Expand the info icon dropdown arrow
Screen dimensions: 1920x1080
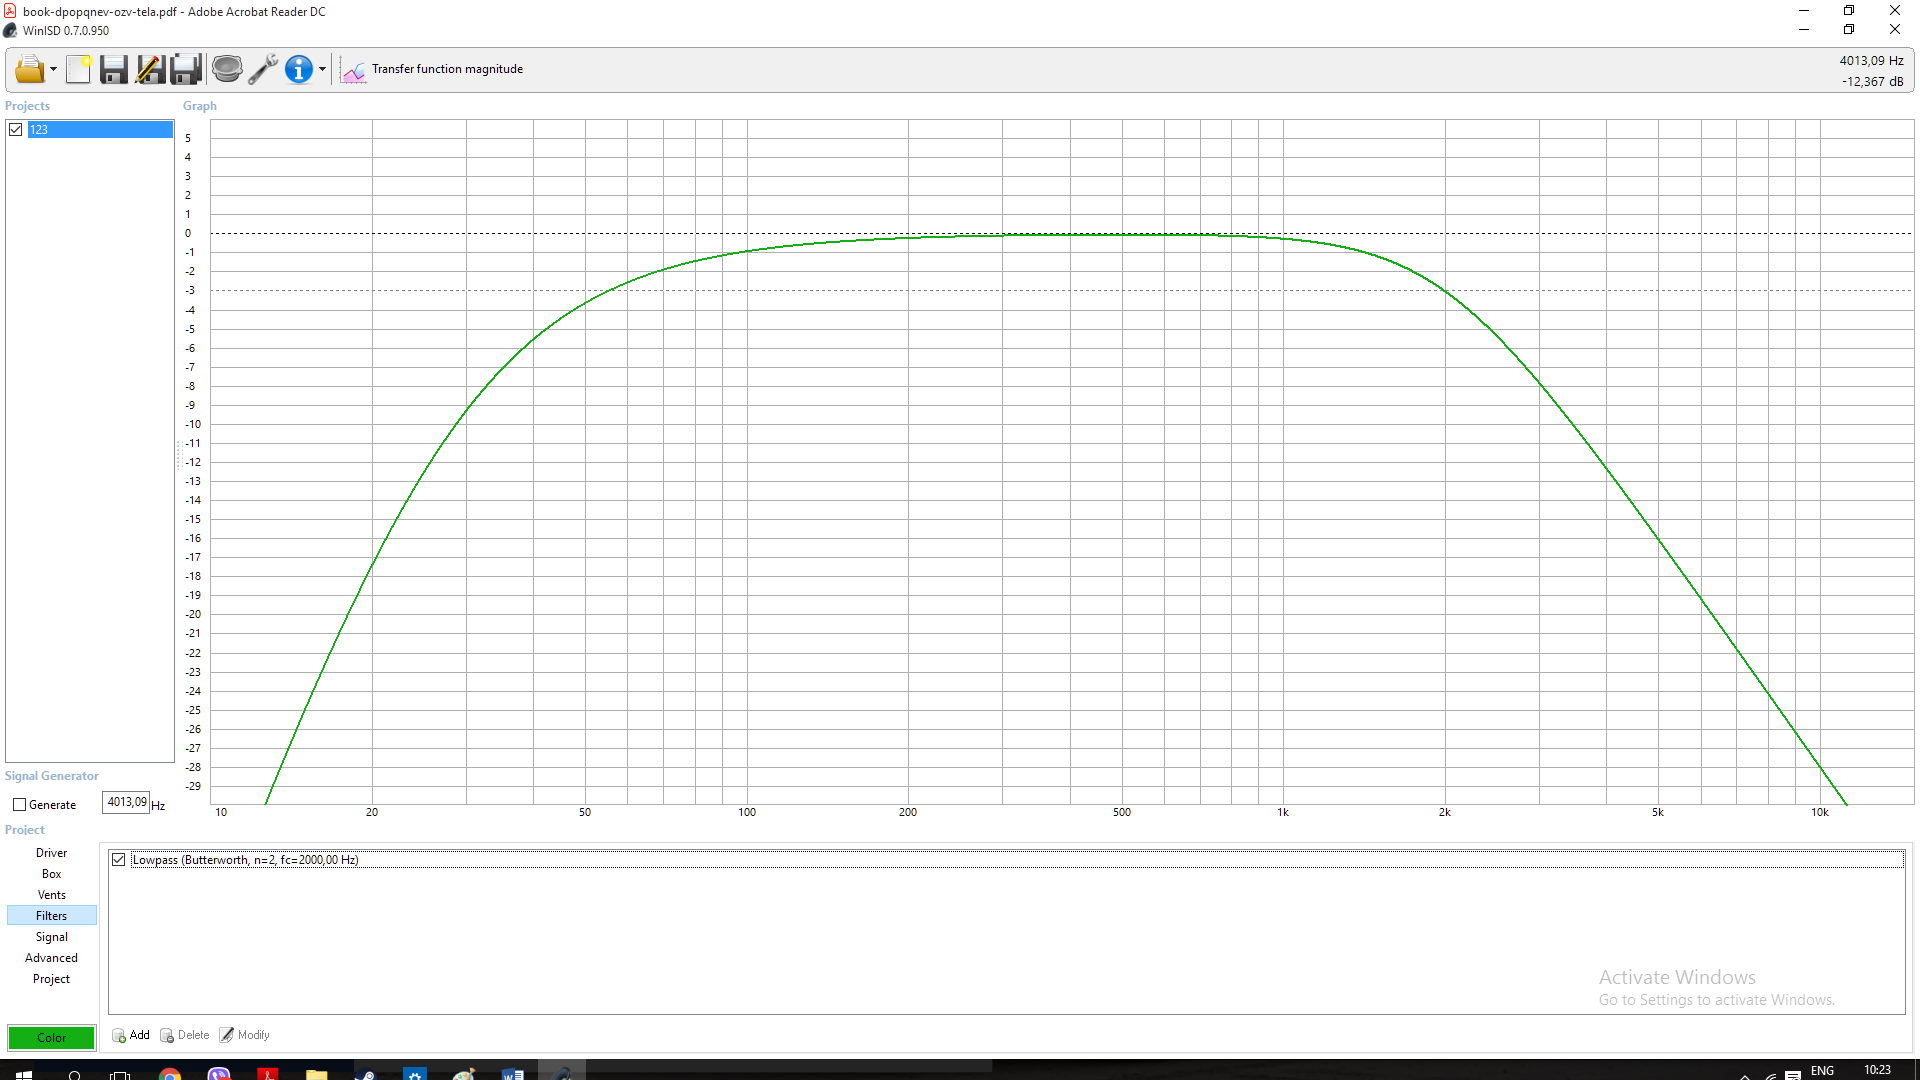pos(322,70)
